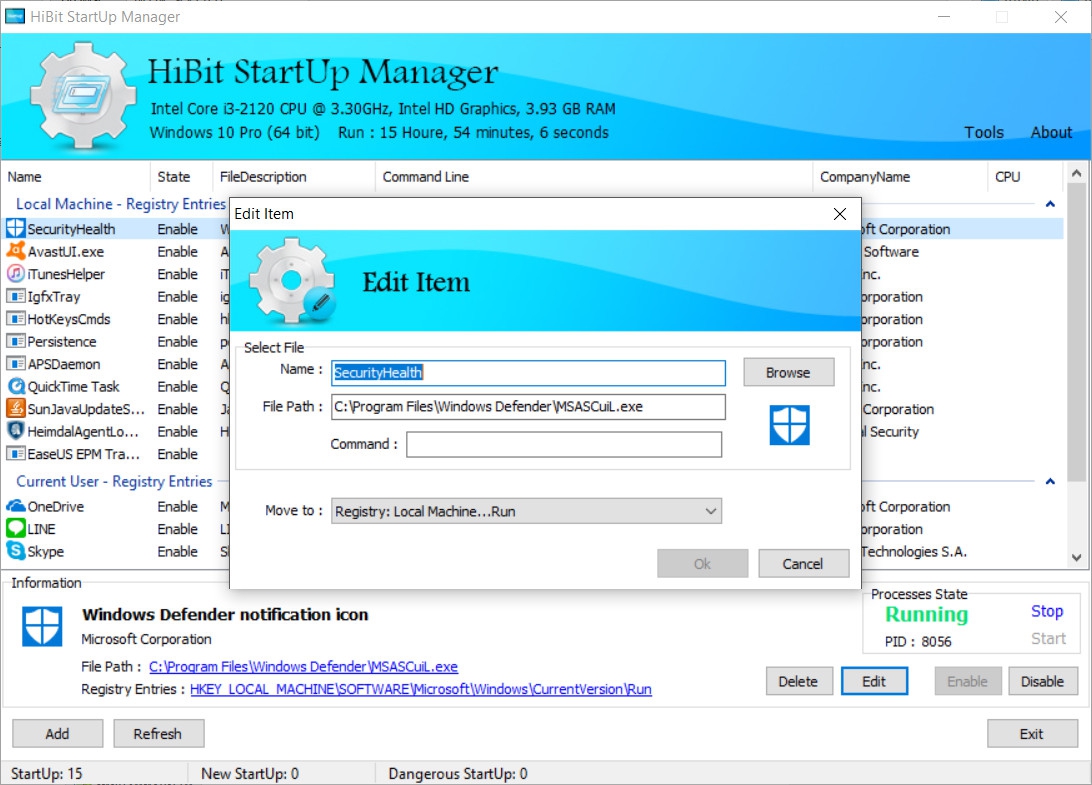Click the Skype icon in the list
Viewport: 1092px width, 785px height.
[15, 551]
